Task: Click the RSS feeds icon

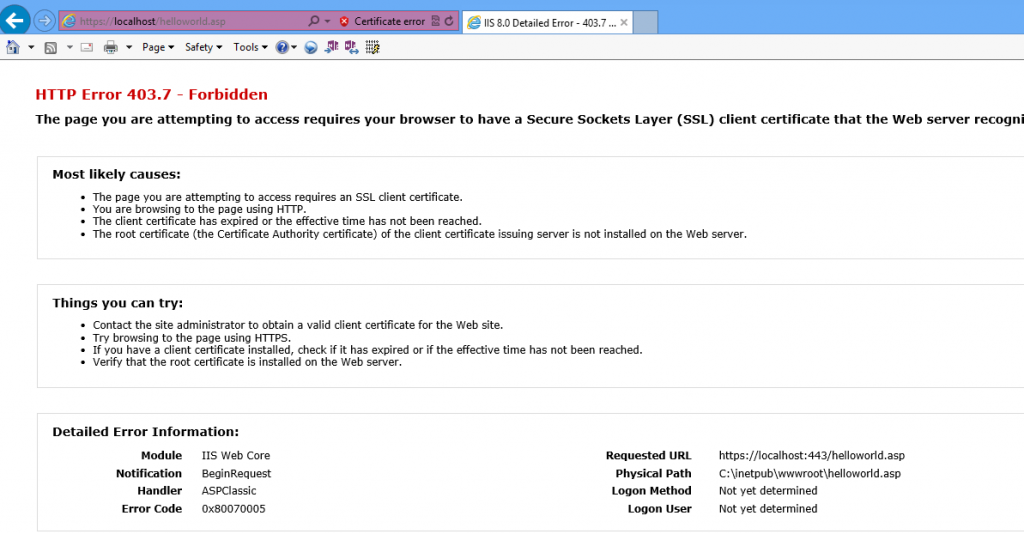Action: [x=50, y=48]
